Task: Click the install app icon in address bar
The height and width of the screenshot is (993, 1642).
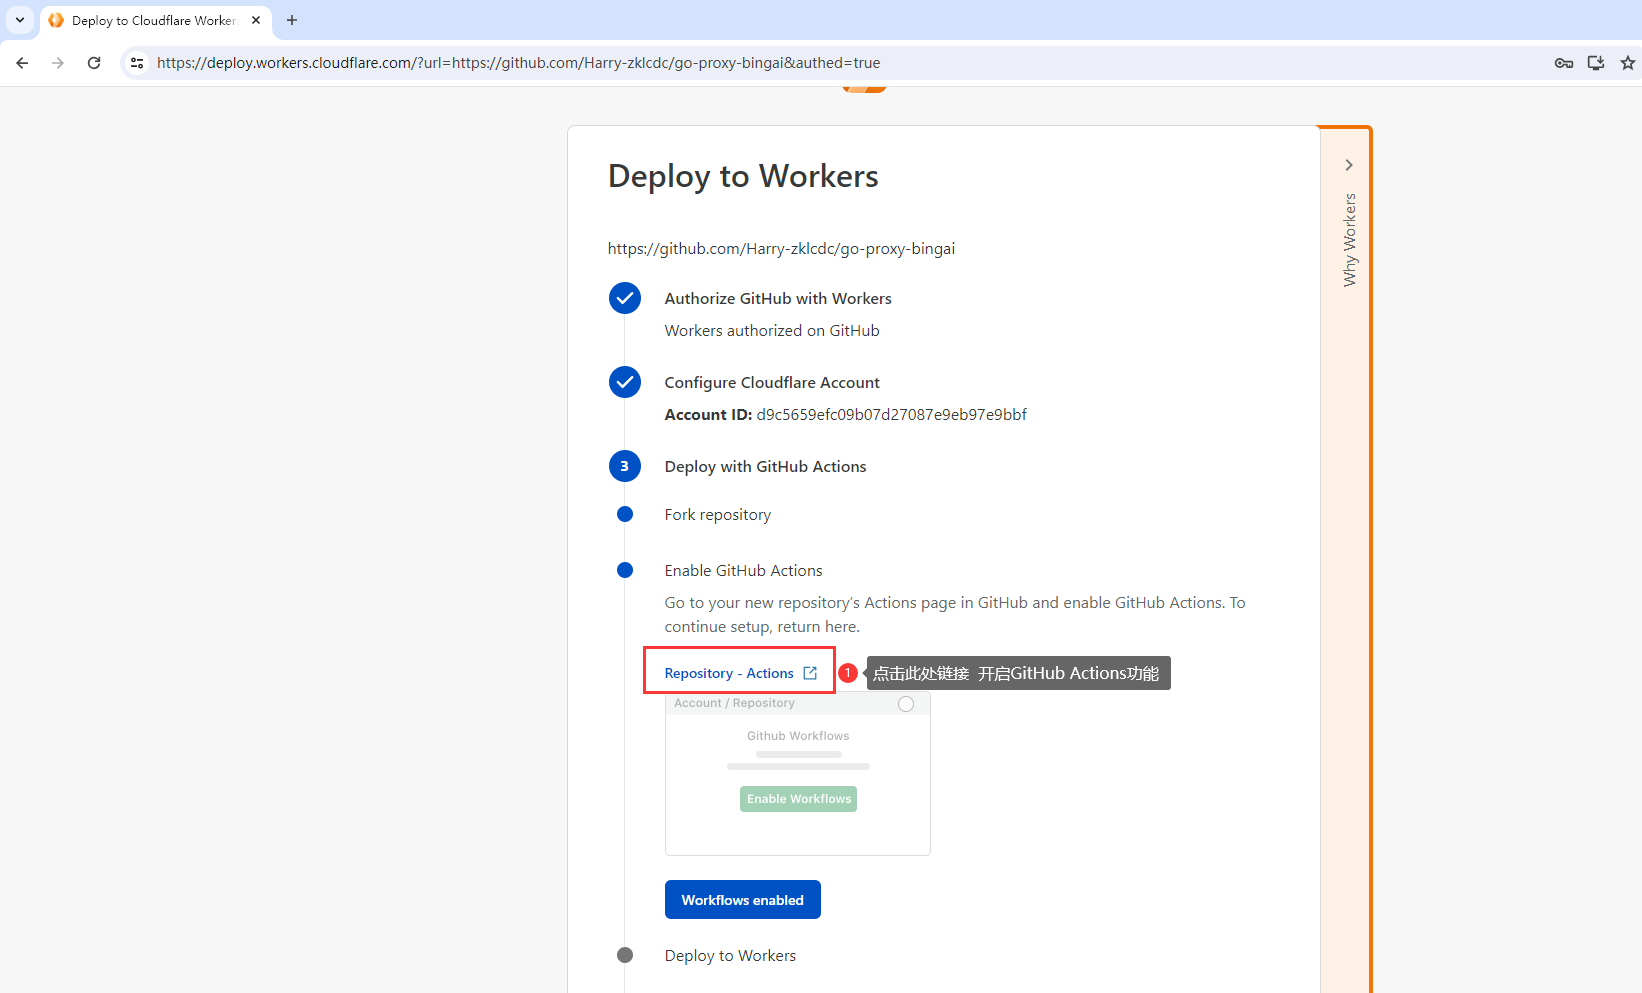Action: click(1596, 63)
